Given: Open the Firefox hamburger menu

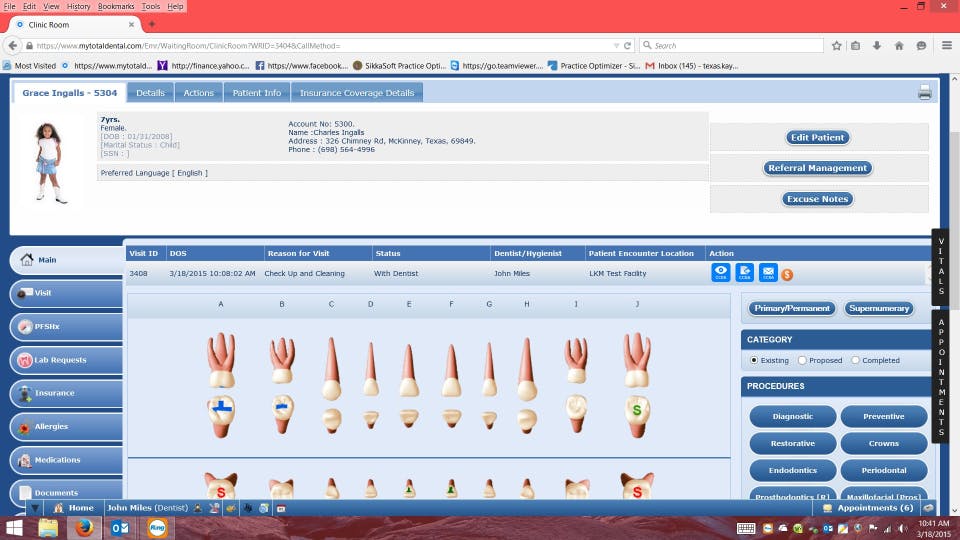Looking at the screenshot, I should tap(947, 46).
